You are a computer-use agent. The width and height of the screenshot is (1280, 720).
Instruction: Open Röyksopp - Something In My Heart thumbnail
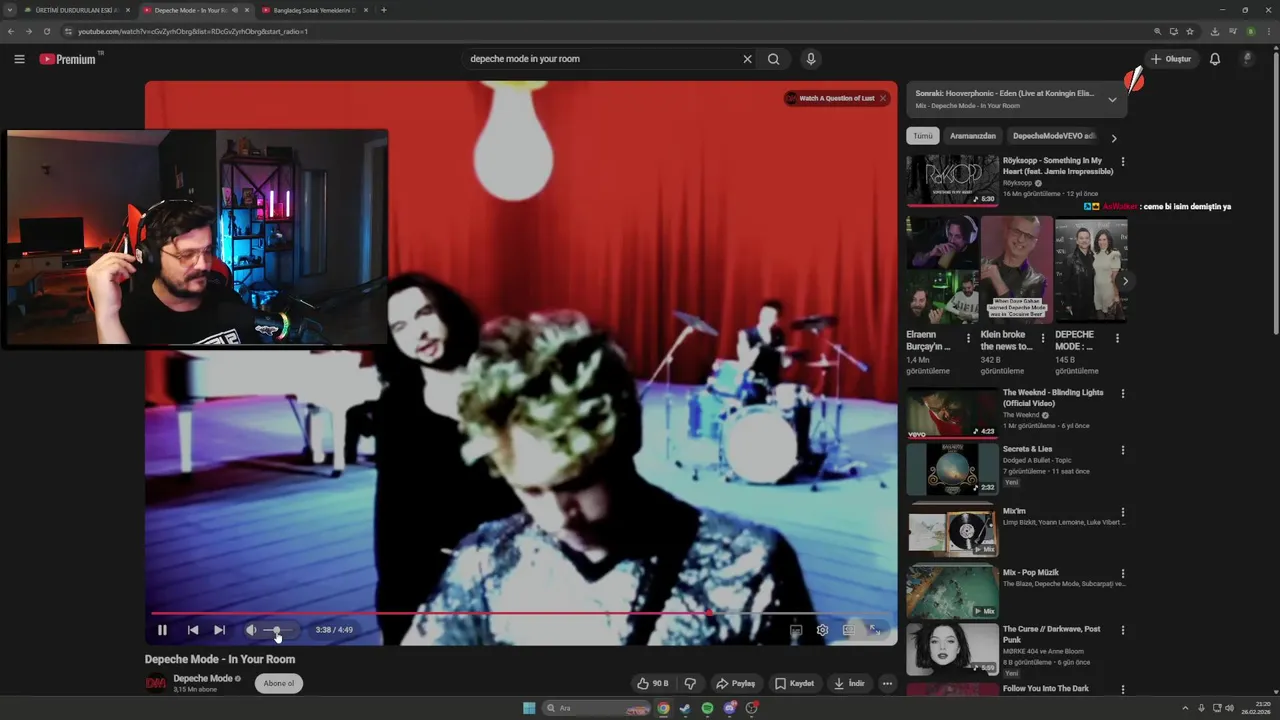click(953, 180)
